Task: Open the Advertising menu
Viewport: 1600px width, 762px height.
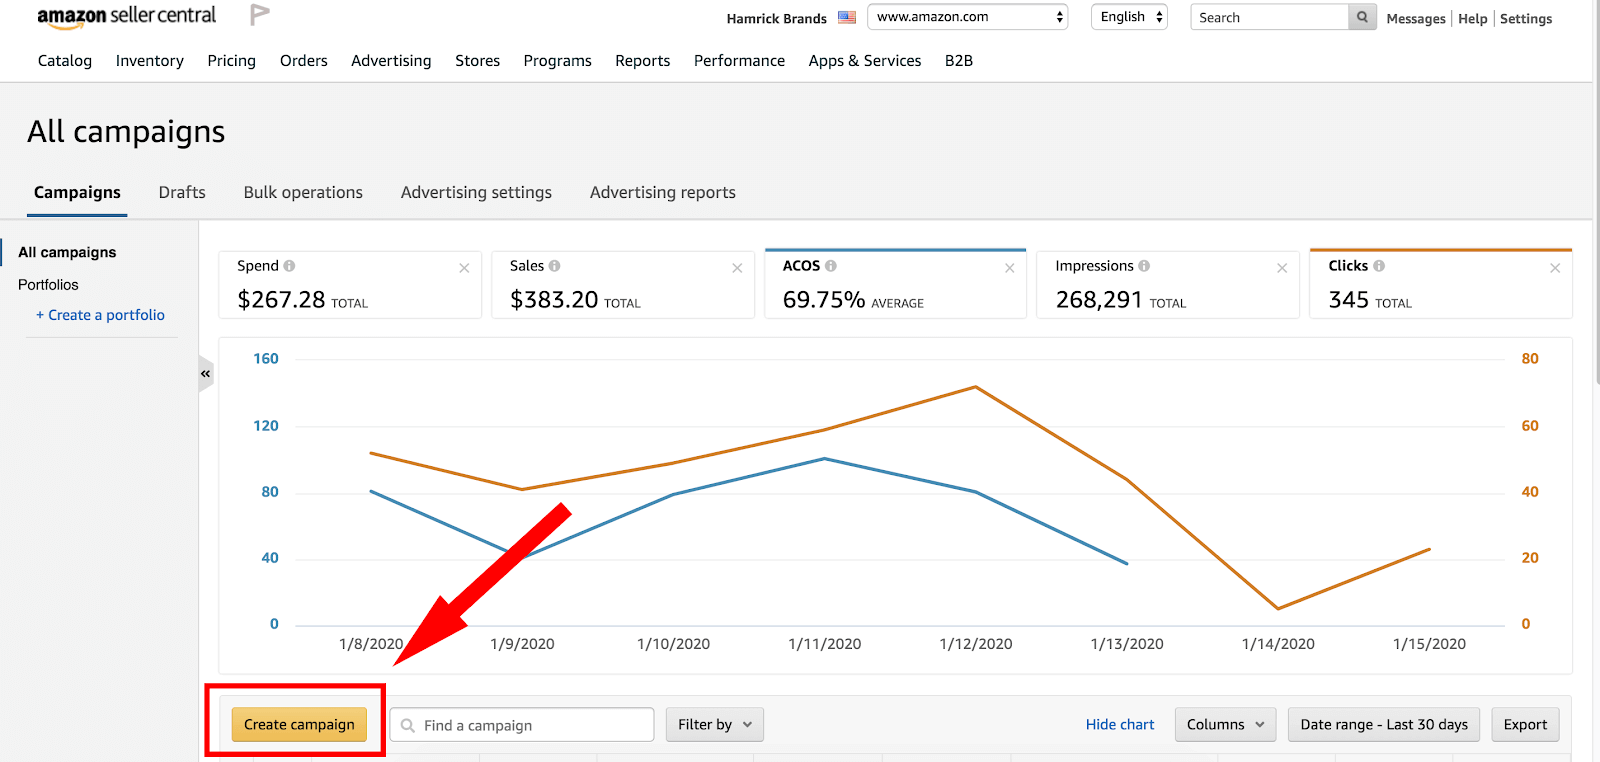Action: tap(391, 61)
